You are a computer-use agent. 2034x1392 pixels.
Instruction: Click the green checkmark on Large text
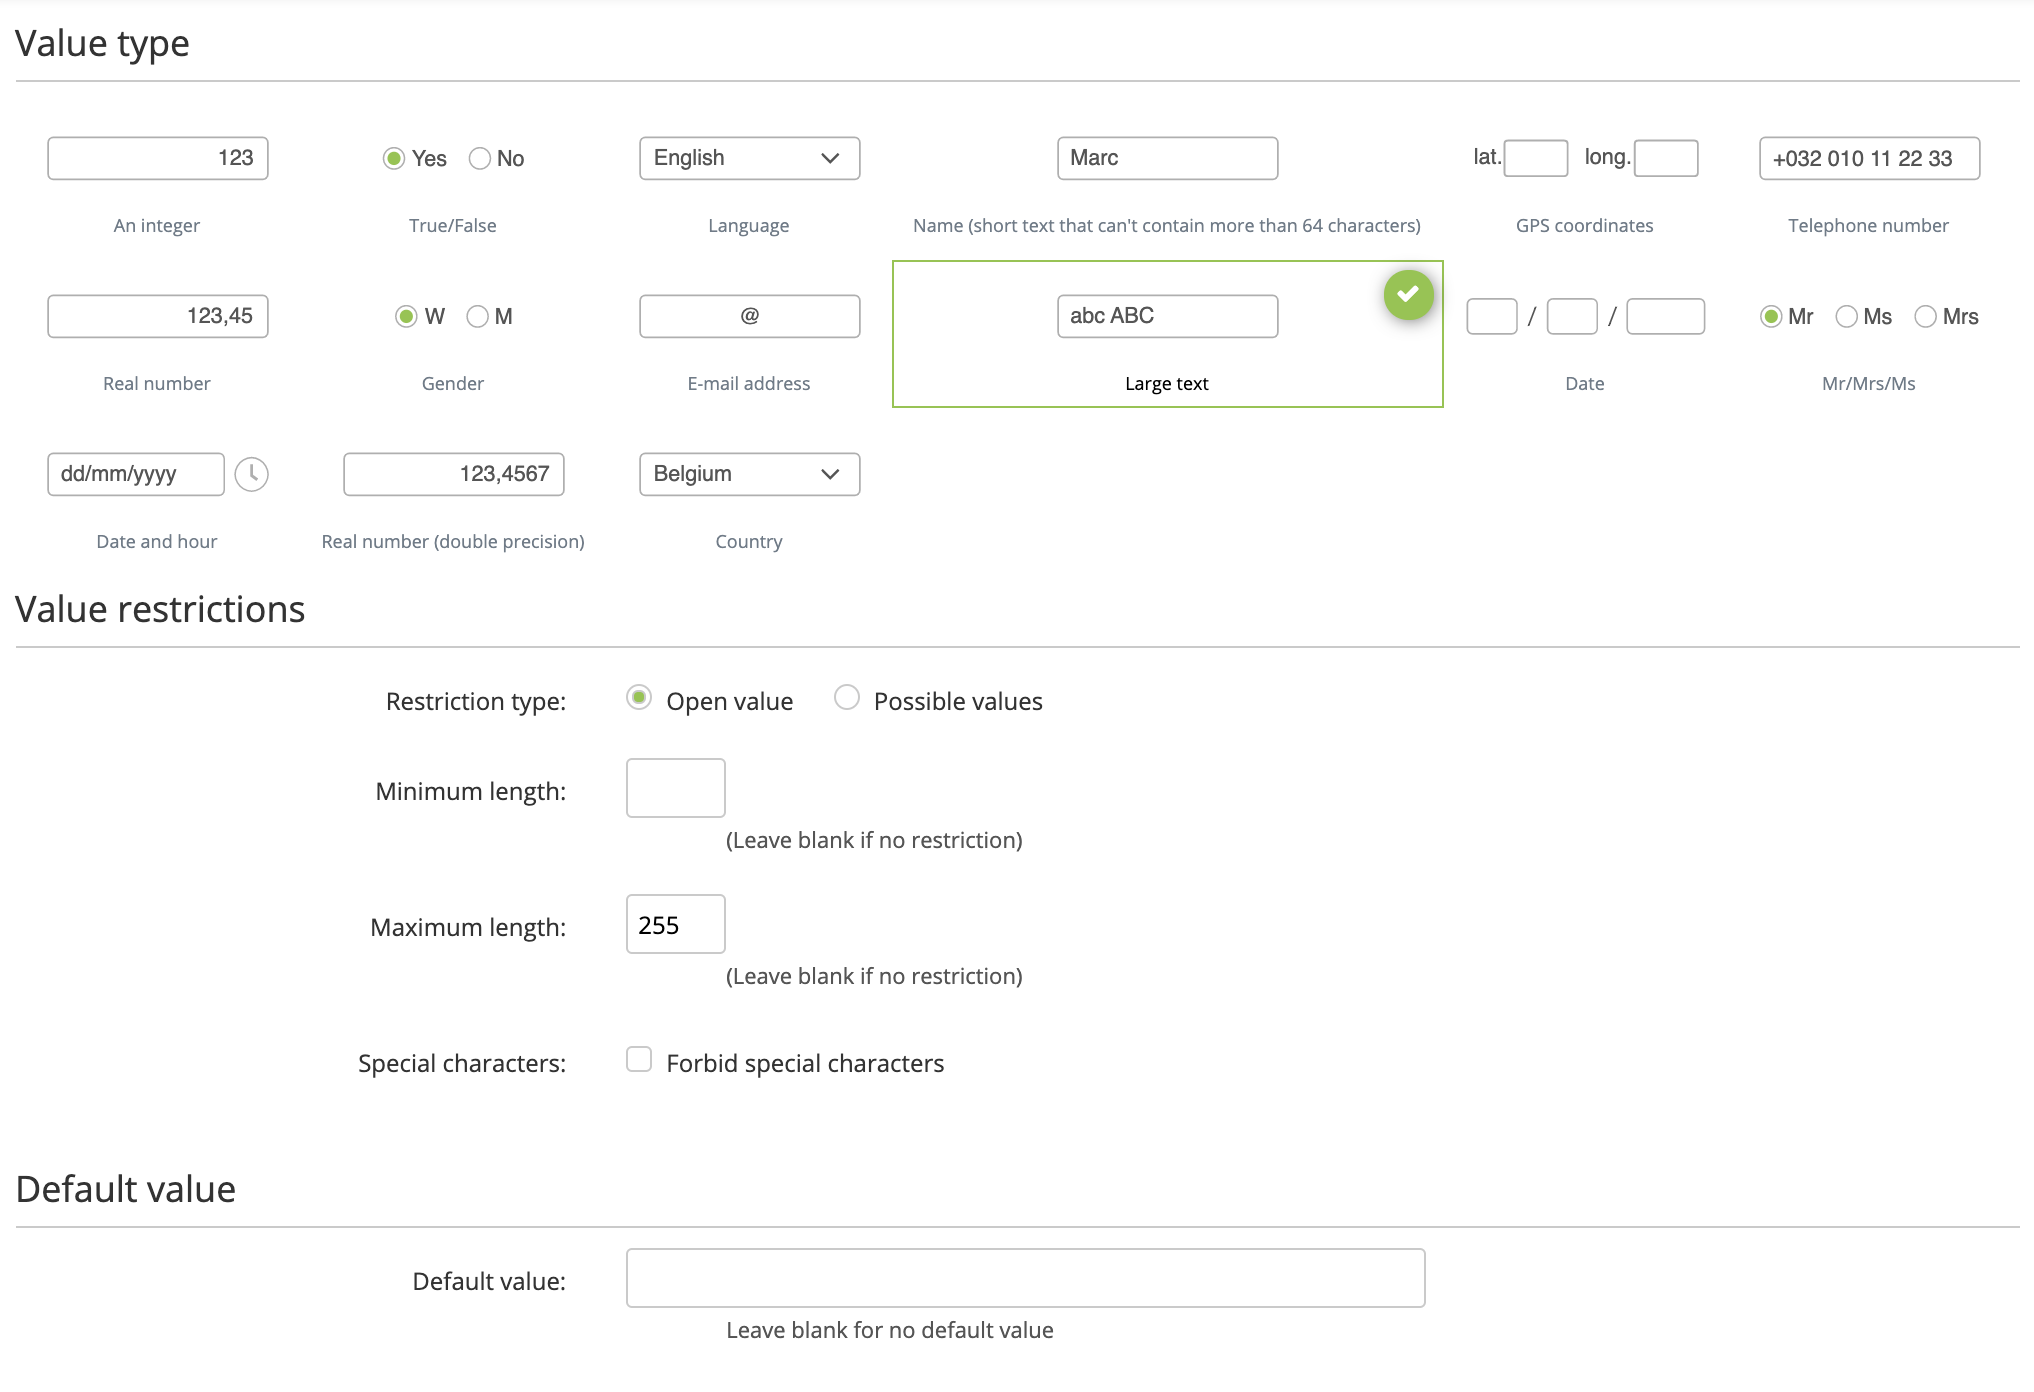click(x=1408, y=295)
